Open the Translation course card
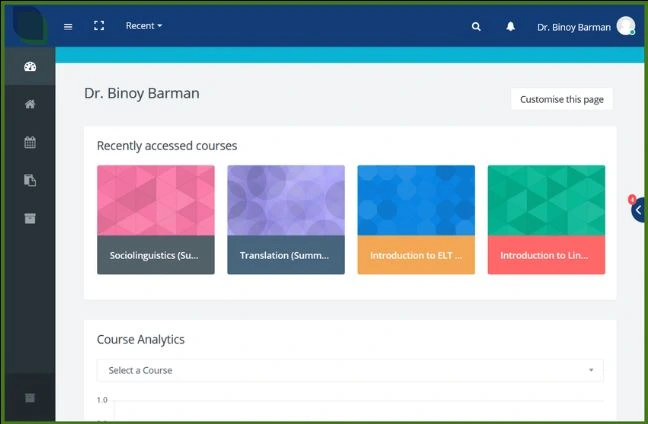The width and height of the screenshot is (648, 424). click(285, 219)
